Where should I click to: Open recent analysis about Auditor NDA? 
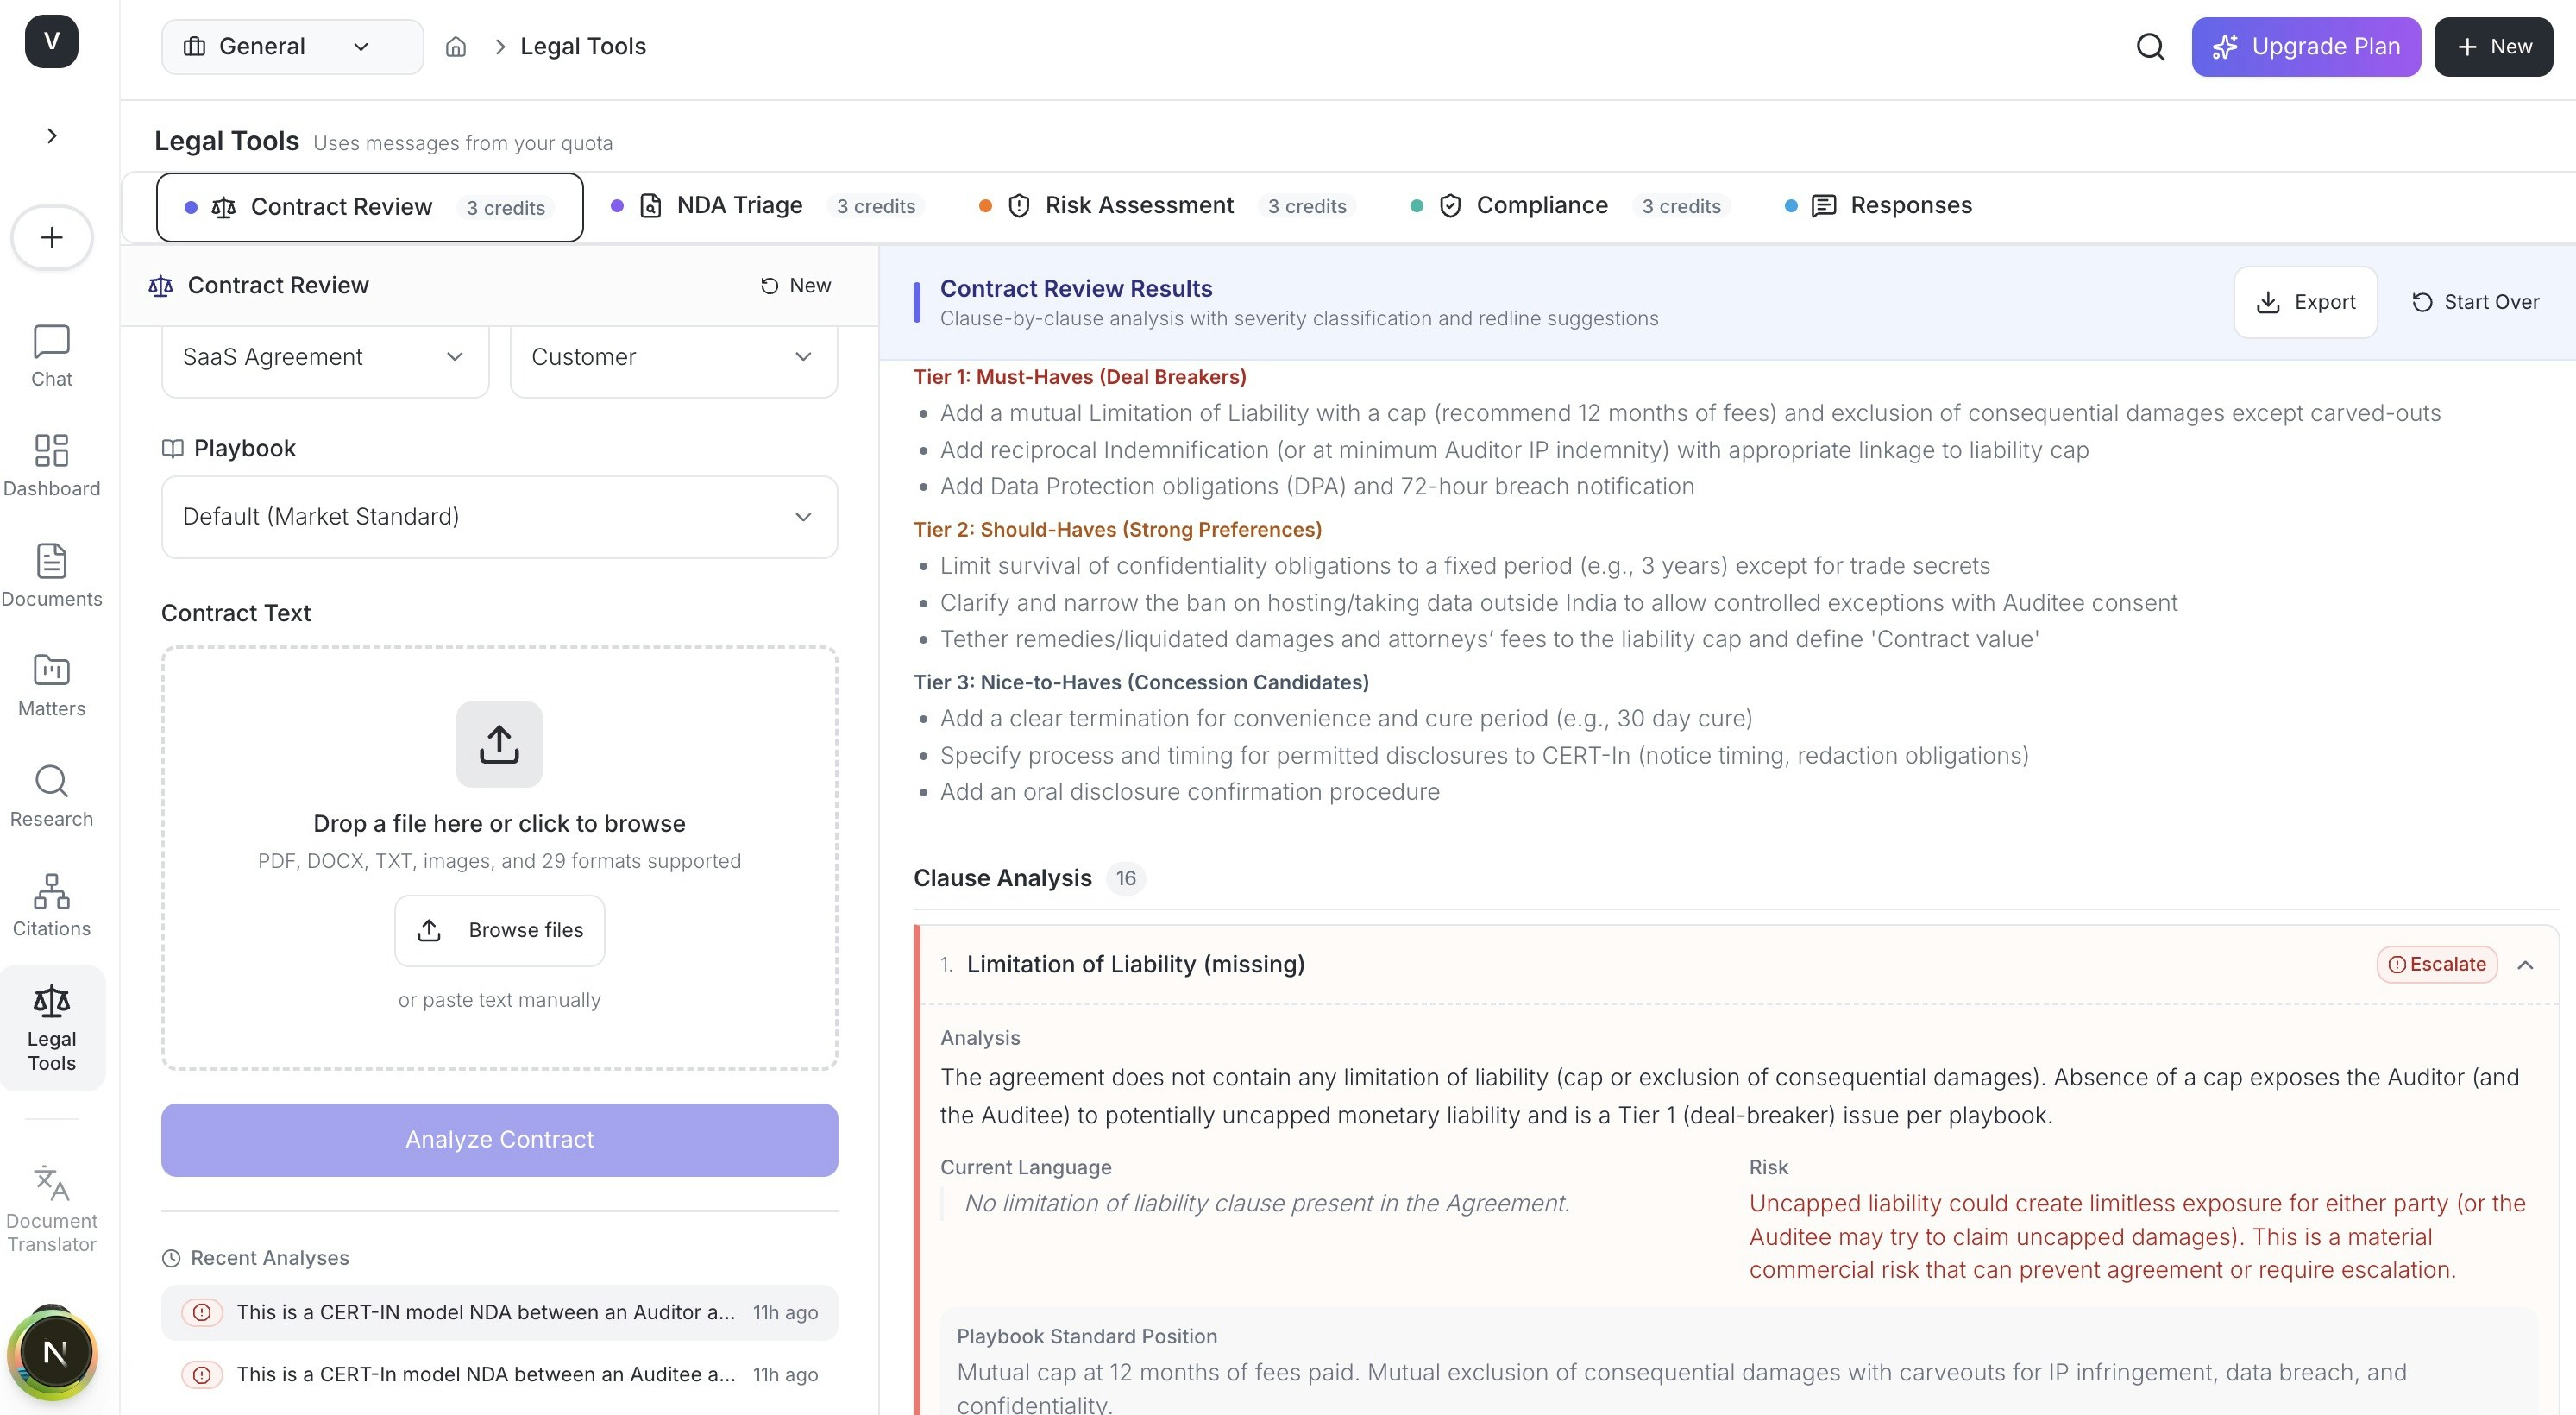500,1313
